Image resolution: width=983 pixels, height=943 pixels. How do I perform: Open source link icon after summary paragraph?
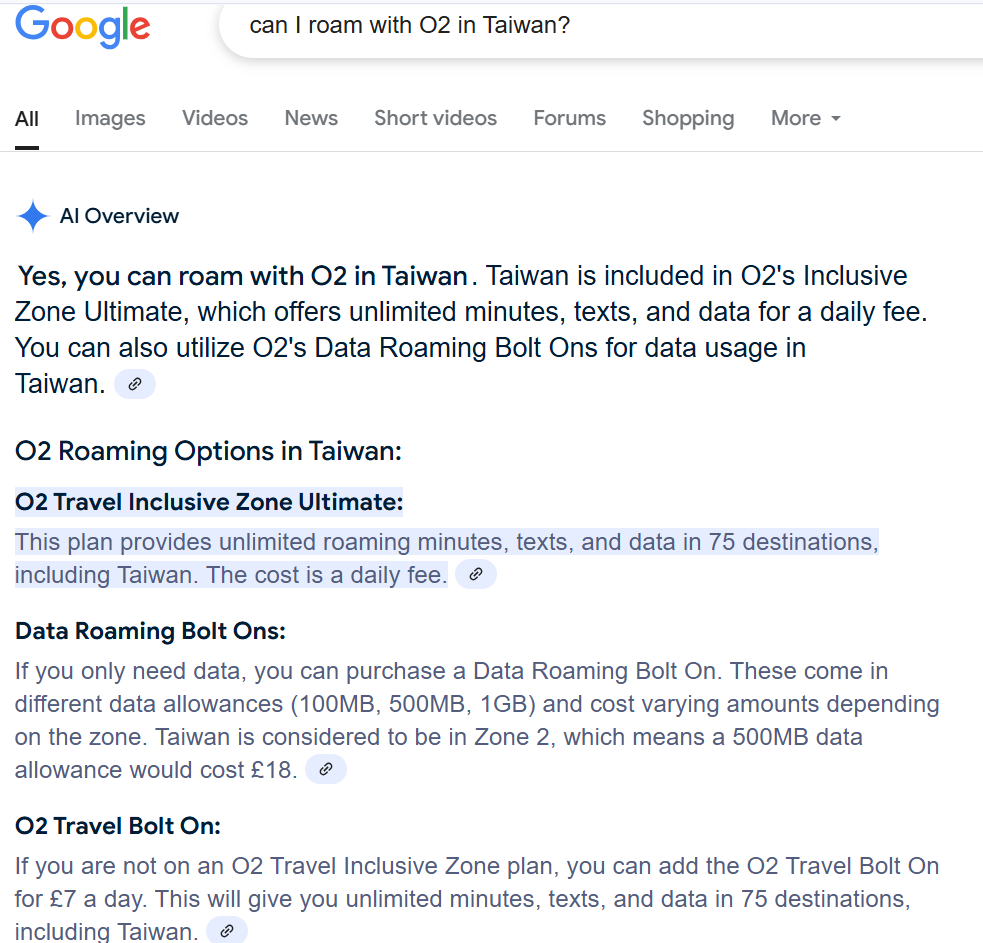click(x=135, y=384)
